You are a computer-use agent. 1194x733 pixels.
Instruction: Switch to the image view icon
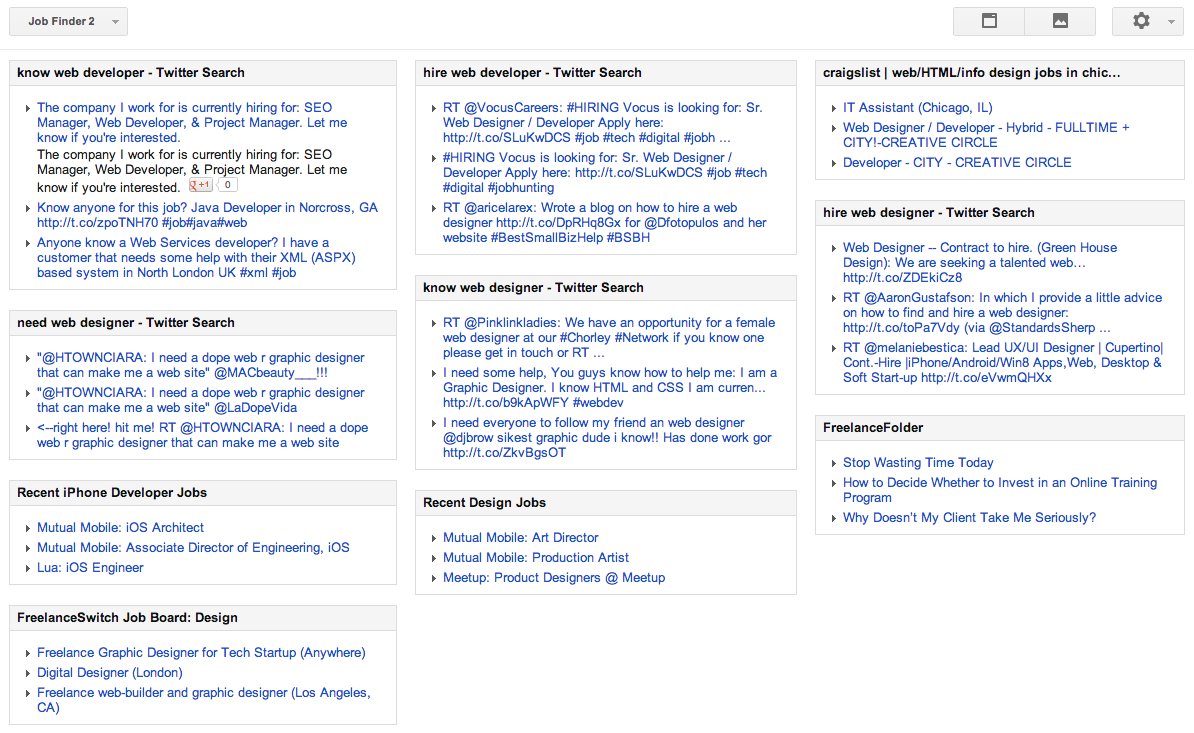coord(1060,21)
